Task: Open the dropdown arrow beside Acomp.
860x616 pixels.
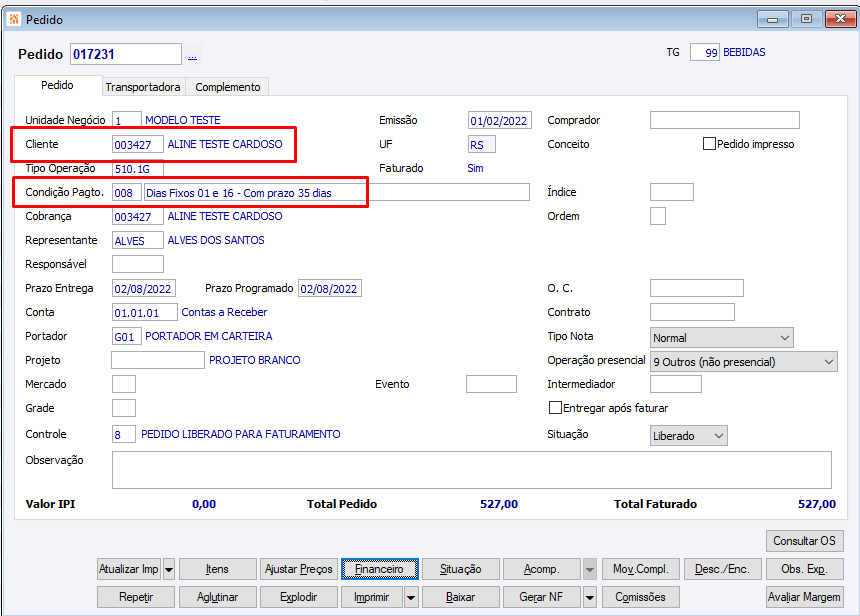Action: [x=590, y=569]
